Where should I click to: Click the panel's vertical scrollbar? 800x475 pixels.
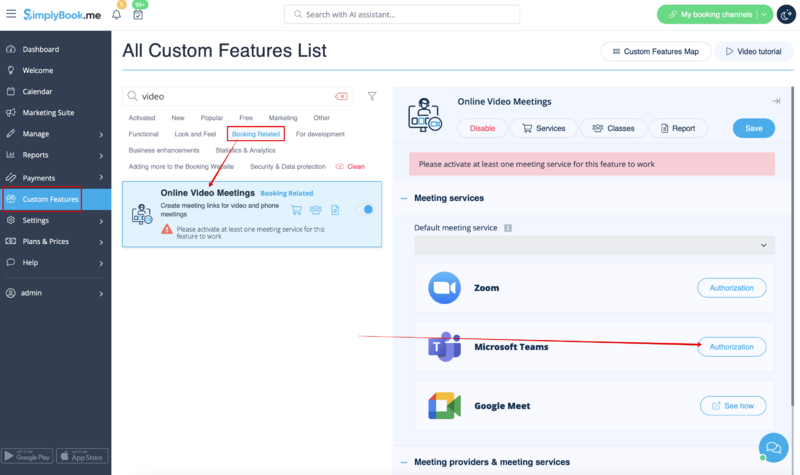(792, 245)
